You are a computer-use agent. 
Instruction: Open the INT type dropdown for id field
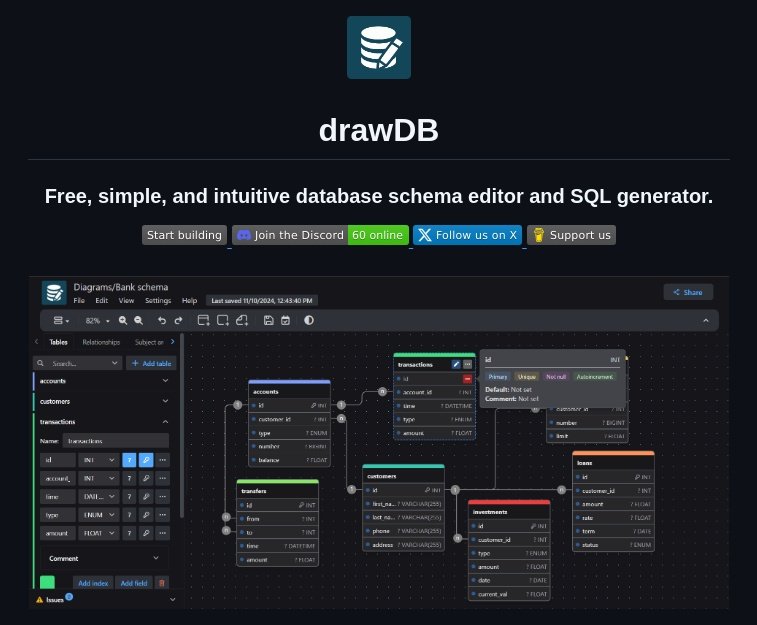click(98, 460)
